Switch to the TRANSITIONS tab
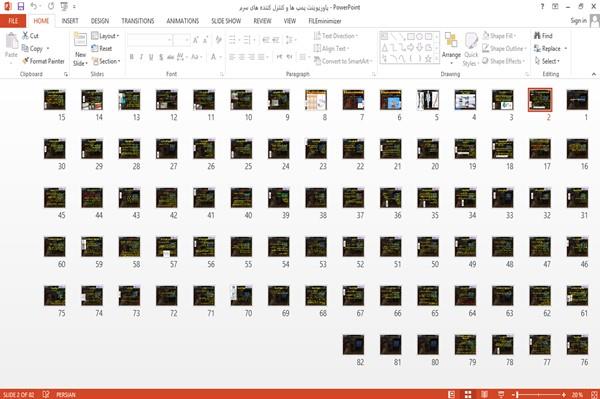 tap(138, 21)
